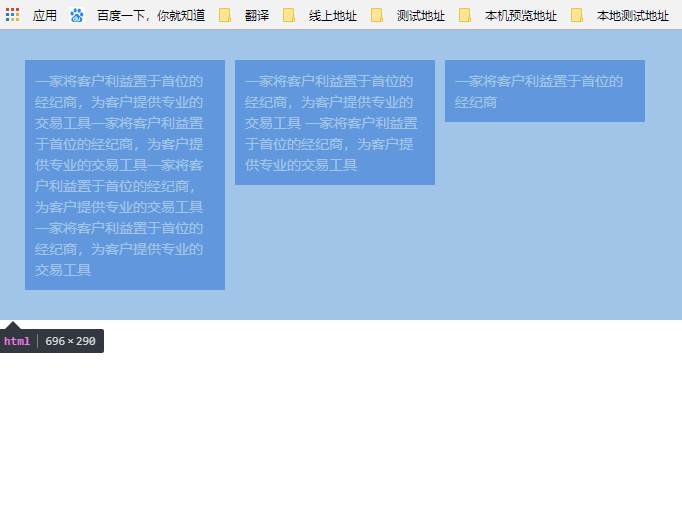Click the Baidu paw icon
The image size is (682, 519).
(x=77, y=15)
